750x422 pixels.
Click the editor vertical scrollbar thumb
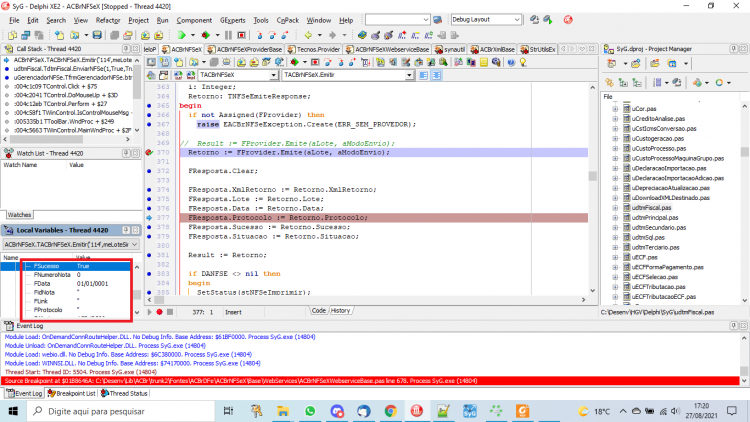point(592,176)
